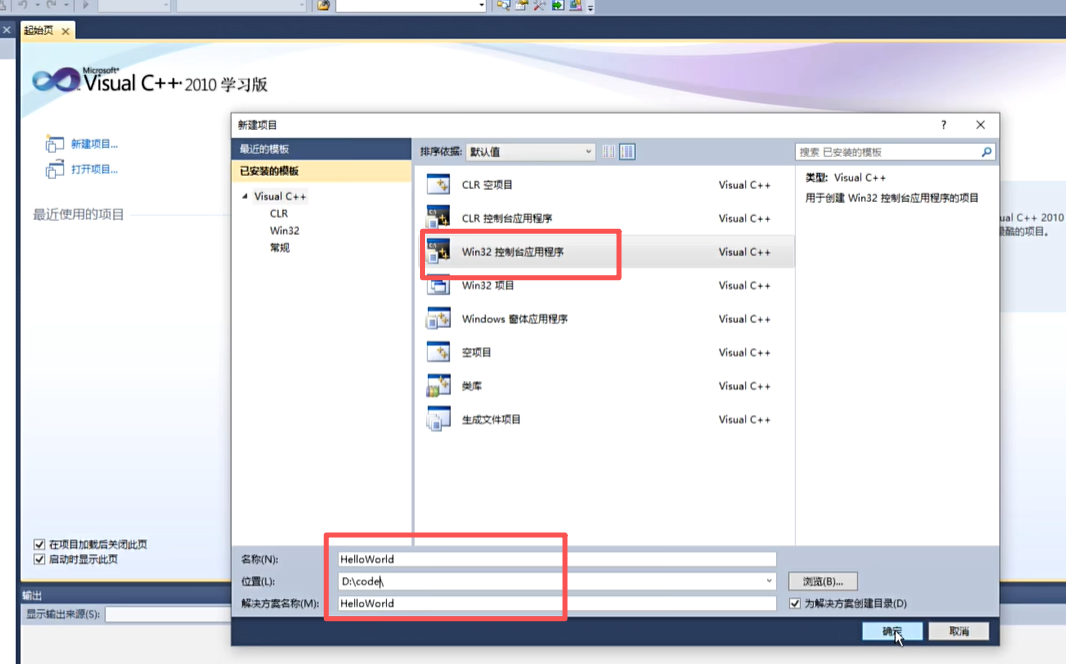The image size is (1066, 664).
Task: Select the CLR 空项目 template icon
Action: 439,184
